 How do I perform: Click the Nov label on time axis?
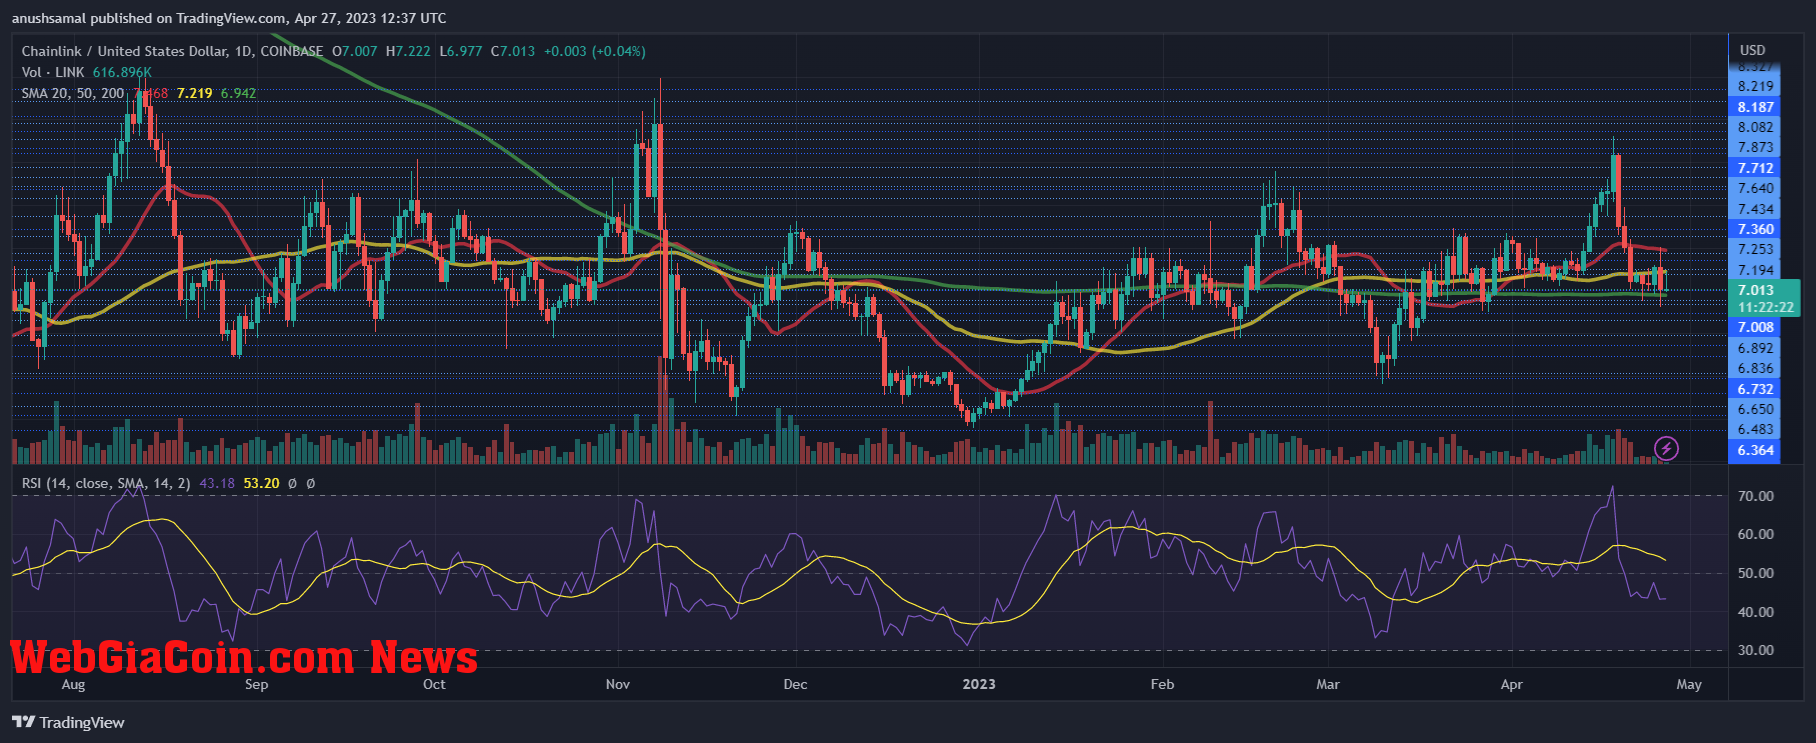(618, 685)
